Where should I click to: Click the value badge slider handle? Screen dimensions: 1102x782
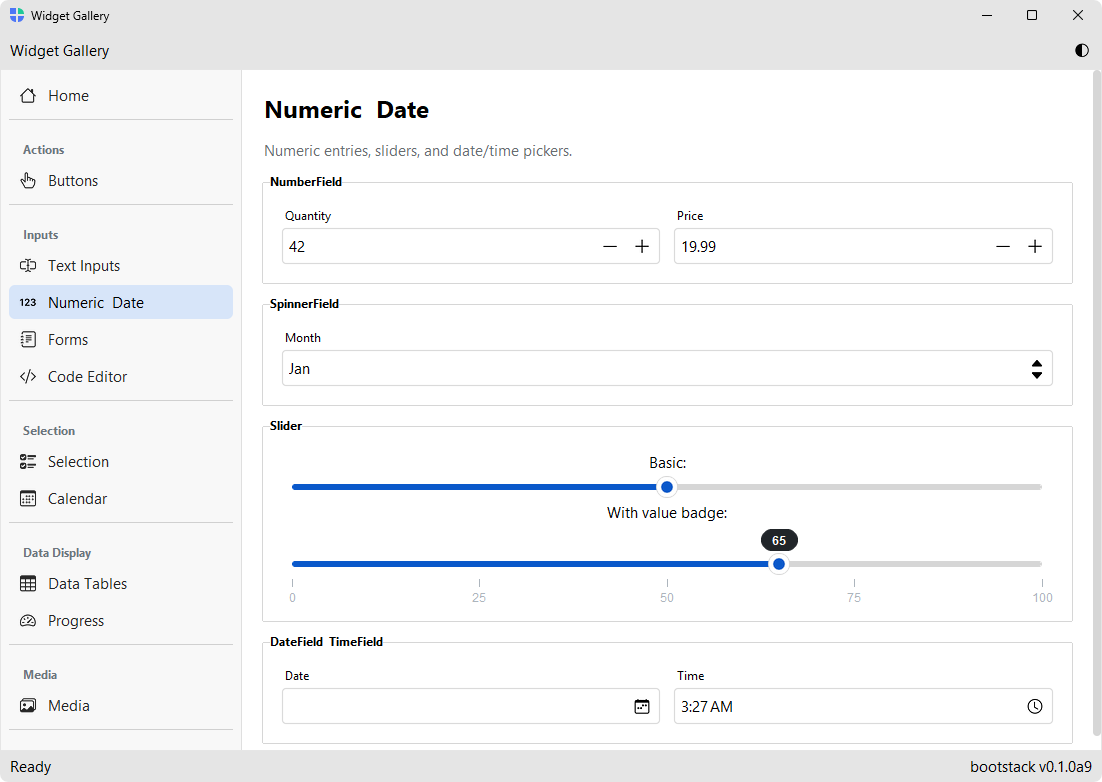click(x=779, y=563)
